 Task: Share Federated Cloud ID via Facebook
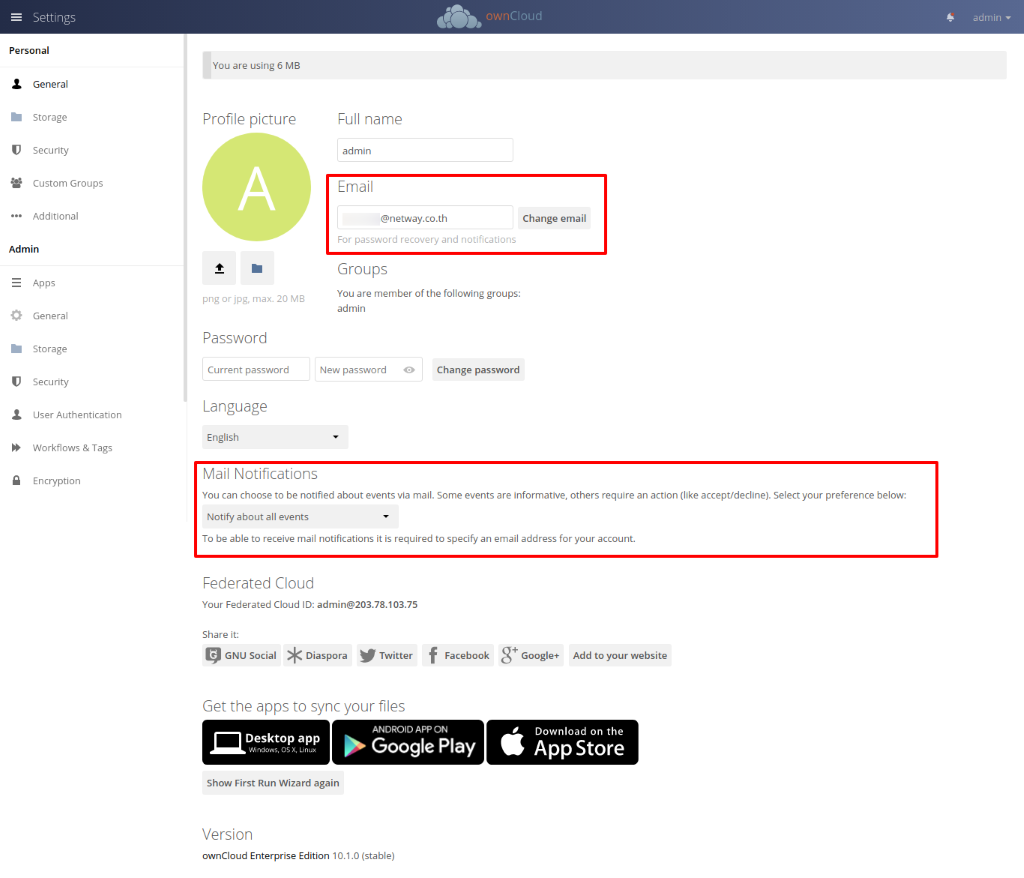coord(458,656)
